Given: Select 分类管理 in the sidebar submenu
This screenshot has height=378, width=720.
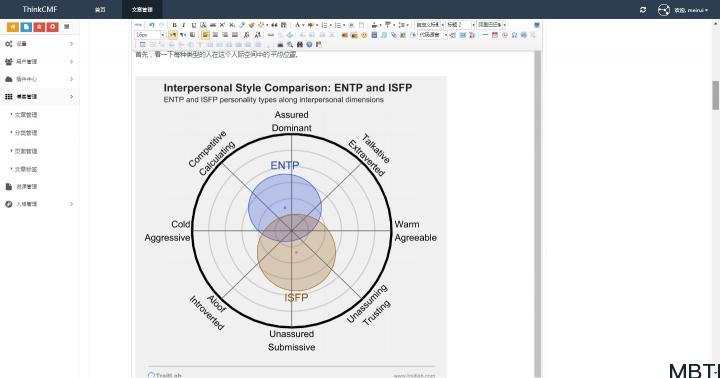Looking at the screenshot, I should [x=26, y=133].
